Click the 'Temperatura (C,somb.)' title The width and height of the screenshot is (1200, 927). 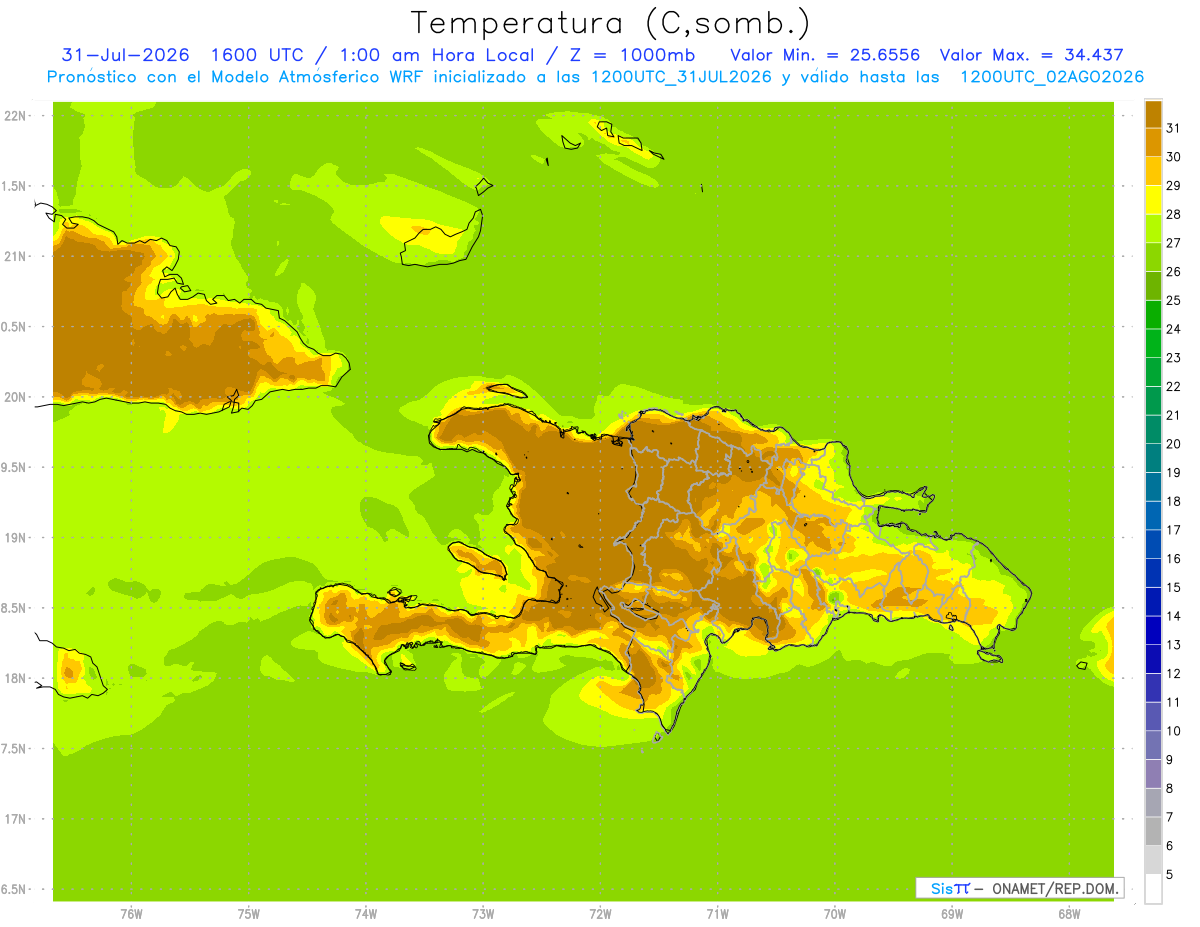(x=611, y=23)
